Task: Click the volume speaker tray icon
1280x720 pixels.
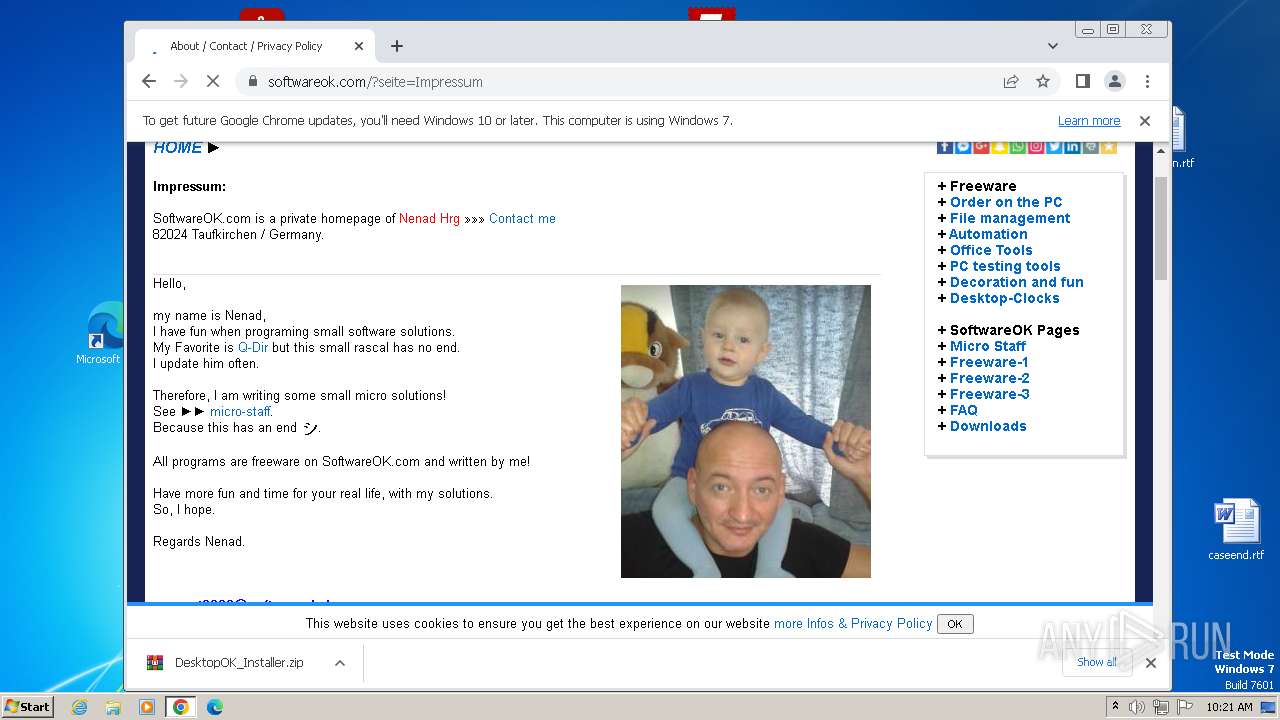Action: pyautogui.click(x=1137, y=707)
